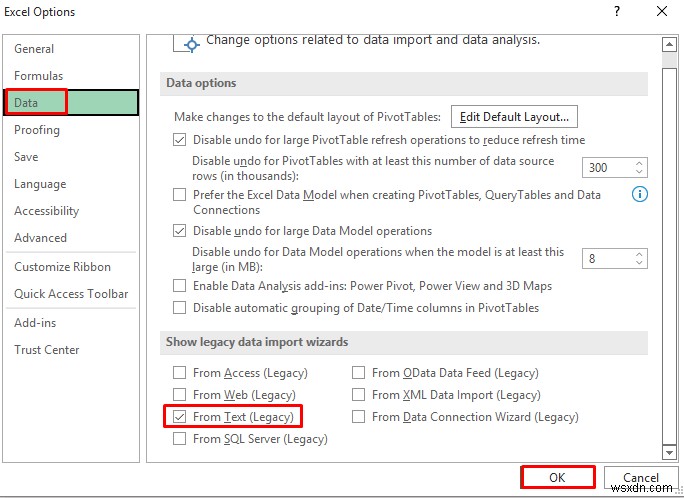
Task: Click the data import options icon
Action: point(185,42)
